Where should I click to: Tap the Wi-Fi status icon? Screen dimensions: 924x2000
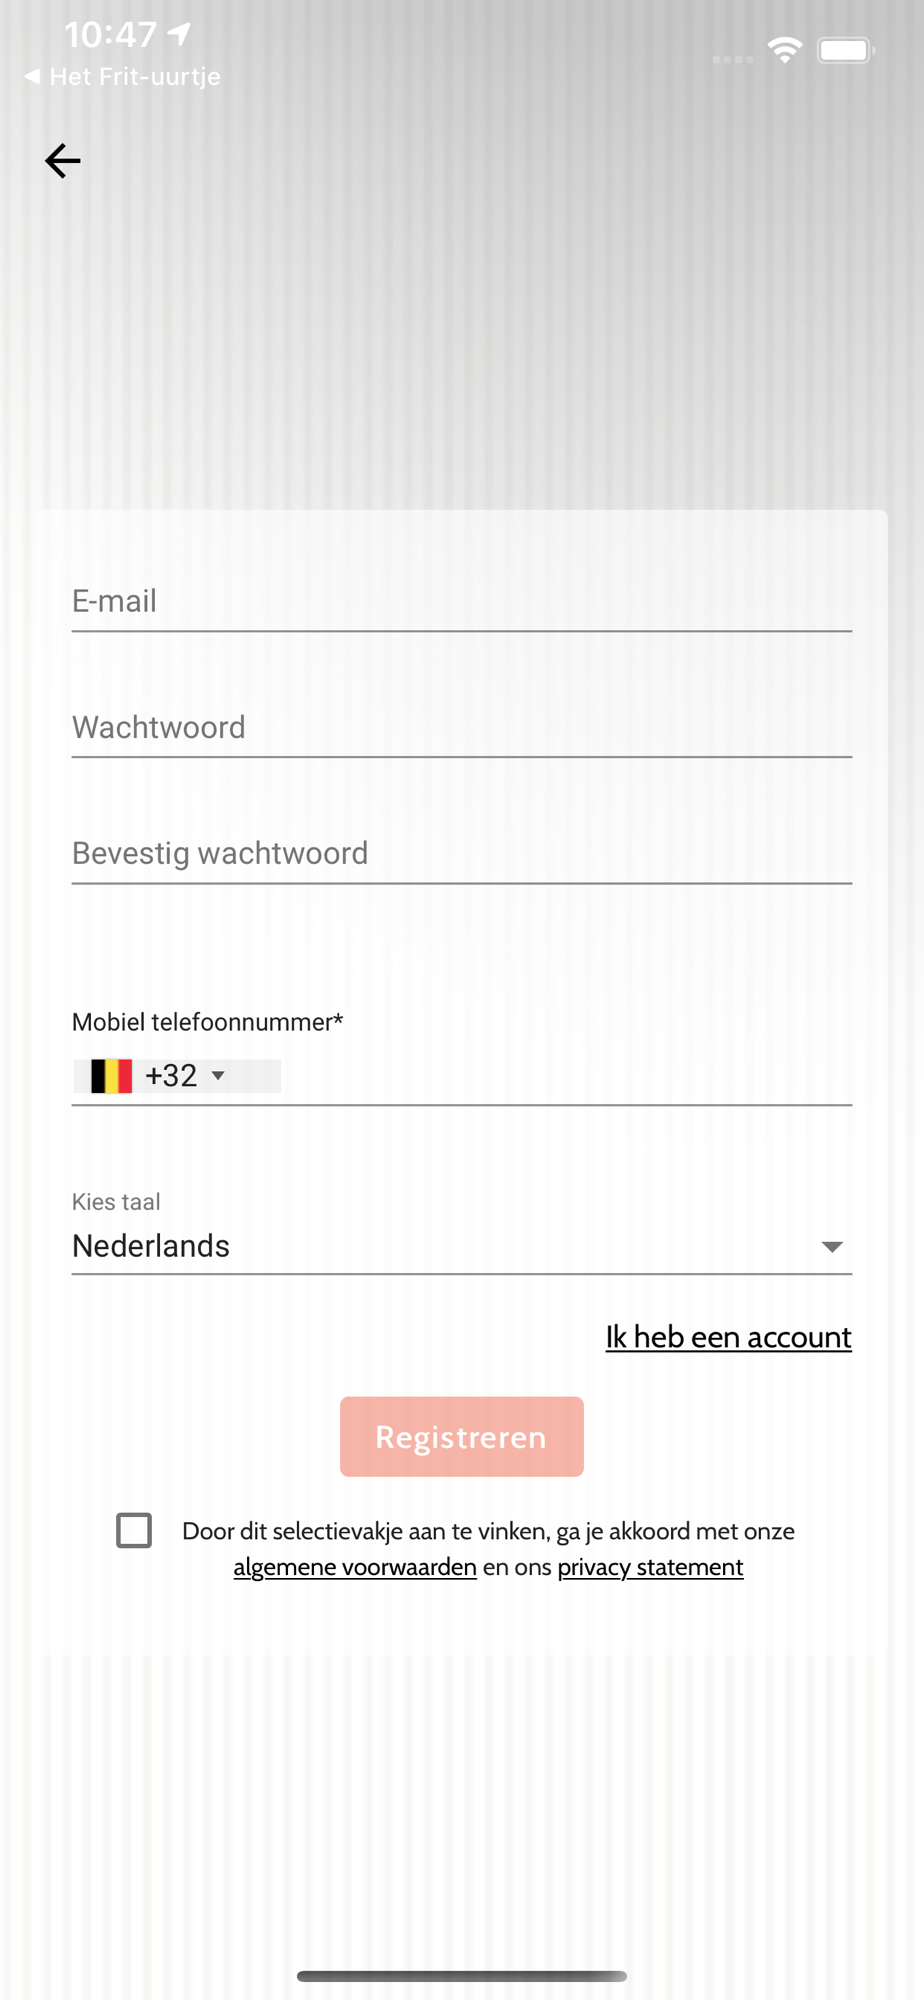[785, 50]
